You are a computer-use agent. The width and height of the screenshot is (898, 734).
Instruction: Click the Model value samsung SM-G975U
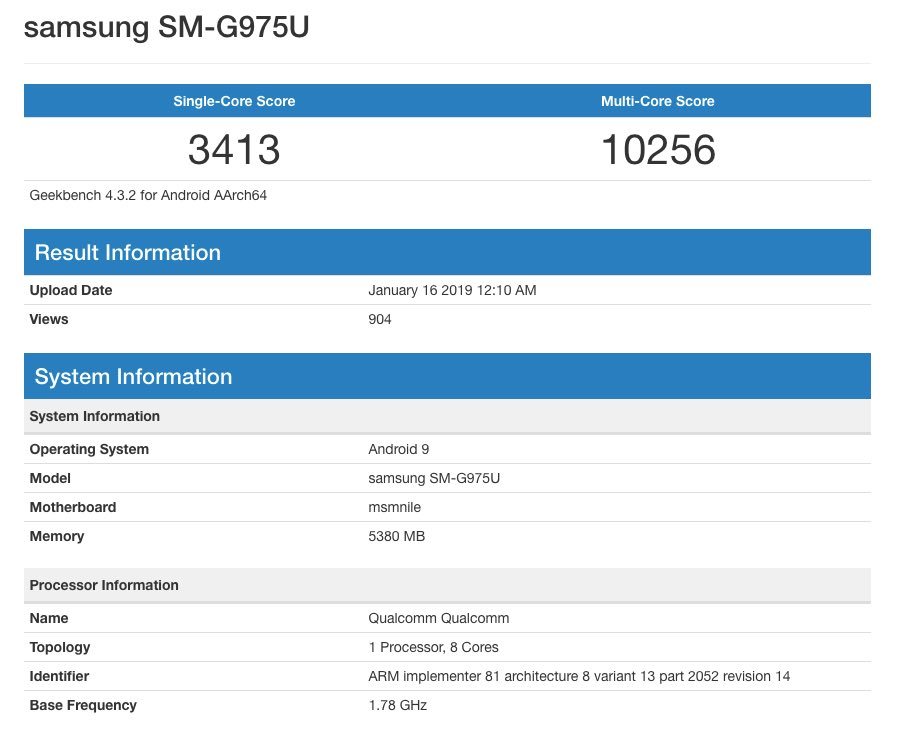click(x=434, y=478)
